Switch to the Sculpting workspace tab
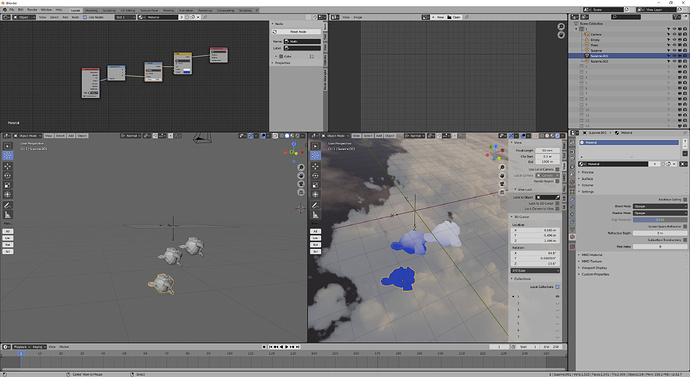Screen dimensions: 690x377 click(109, 10)
